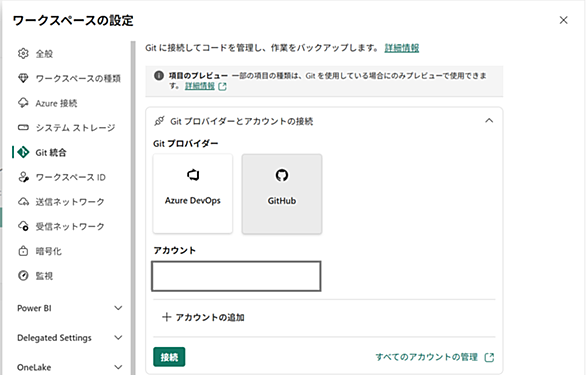Open the 監視 monitoring icon

click(23, 276)
